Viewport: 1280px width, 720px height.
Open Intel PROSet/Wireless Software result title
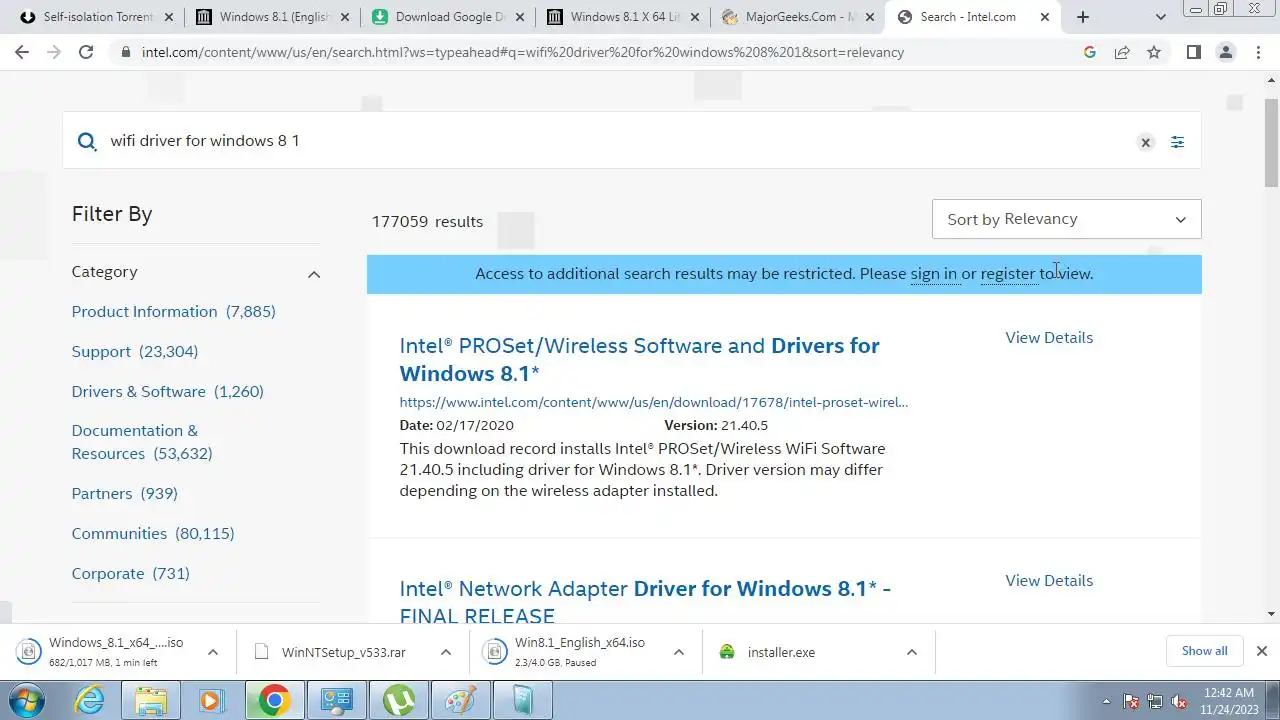point(639,359)
